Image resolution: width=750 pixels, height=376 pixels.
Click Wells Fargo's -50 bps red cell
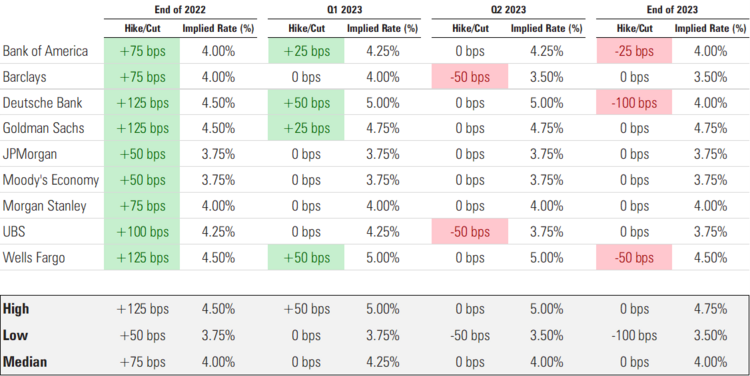click(634, 257)
